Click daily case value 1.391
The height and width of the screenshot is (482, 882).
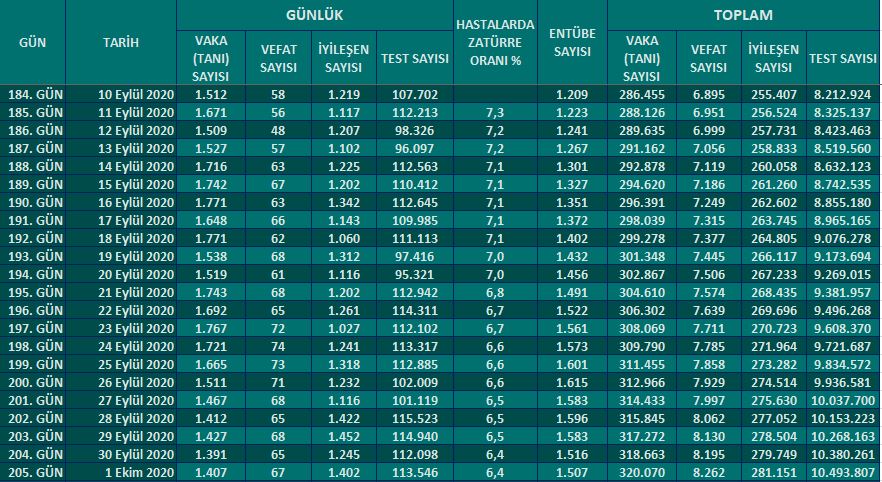click(211, 454)
